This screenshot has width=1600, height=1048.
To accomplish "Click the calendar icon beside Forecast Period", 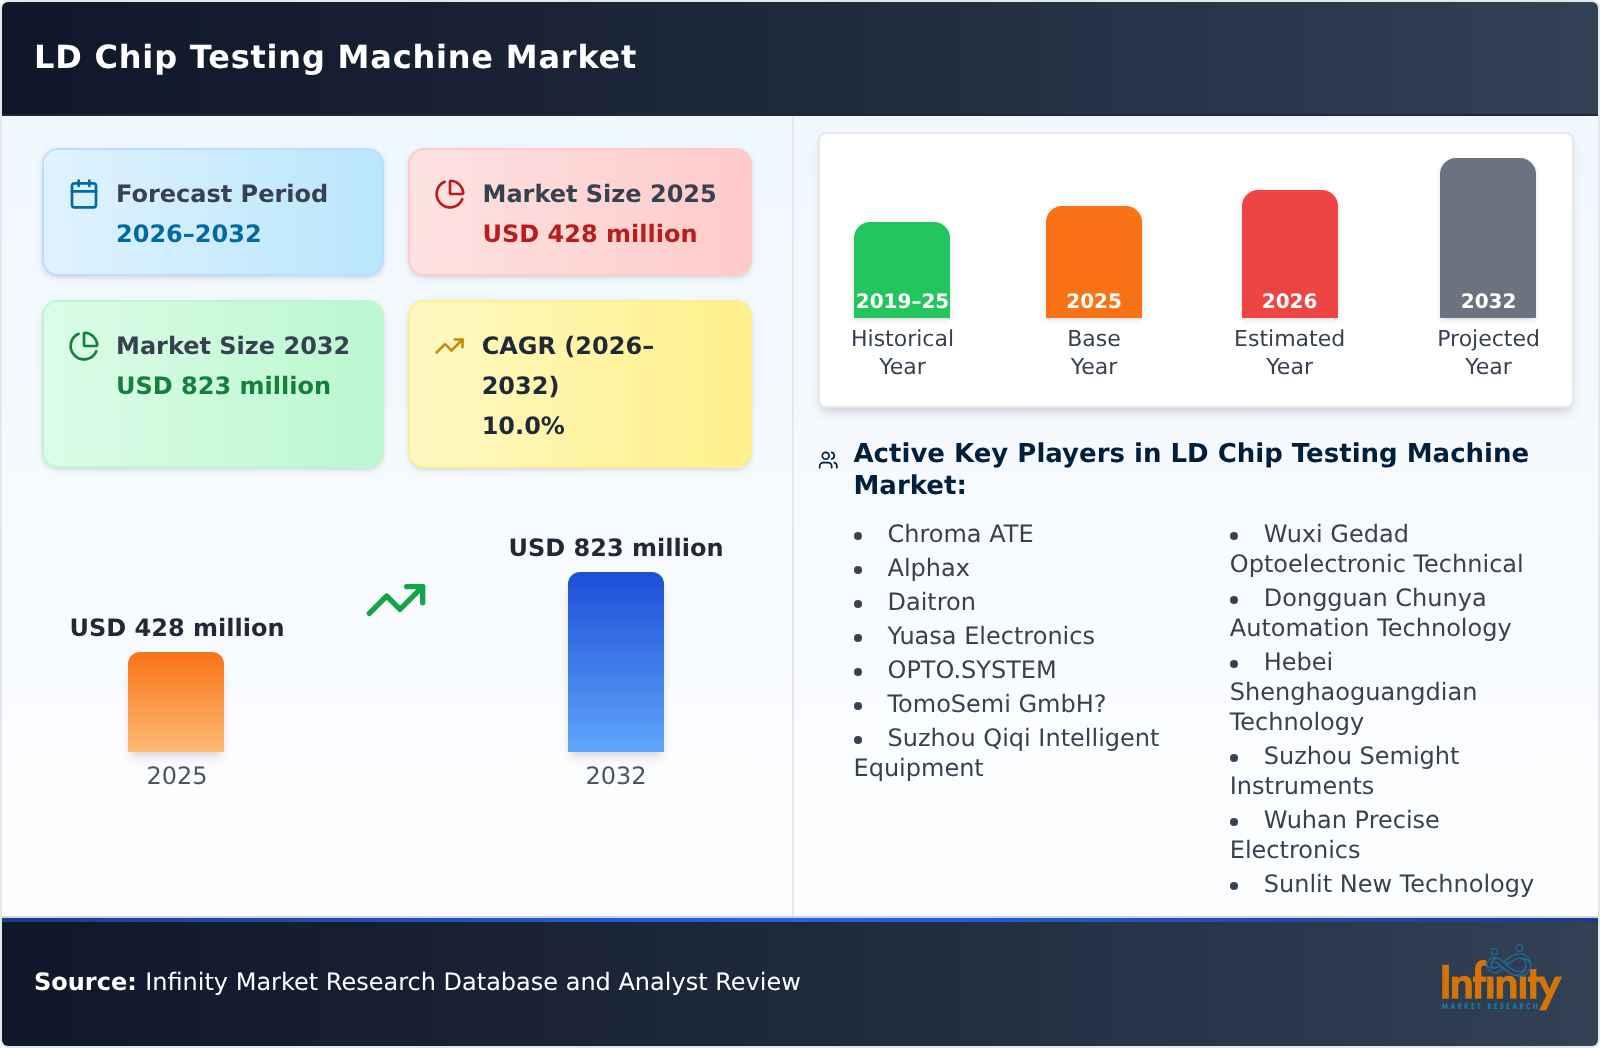I will [84, 194].
